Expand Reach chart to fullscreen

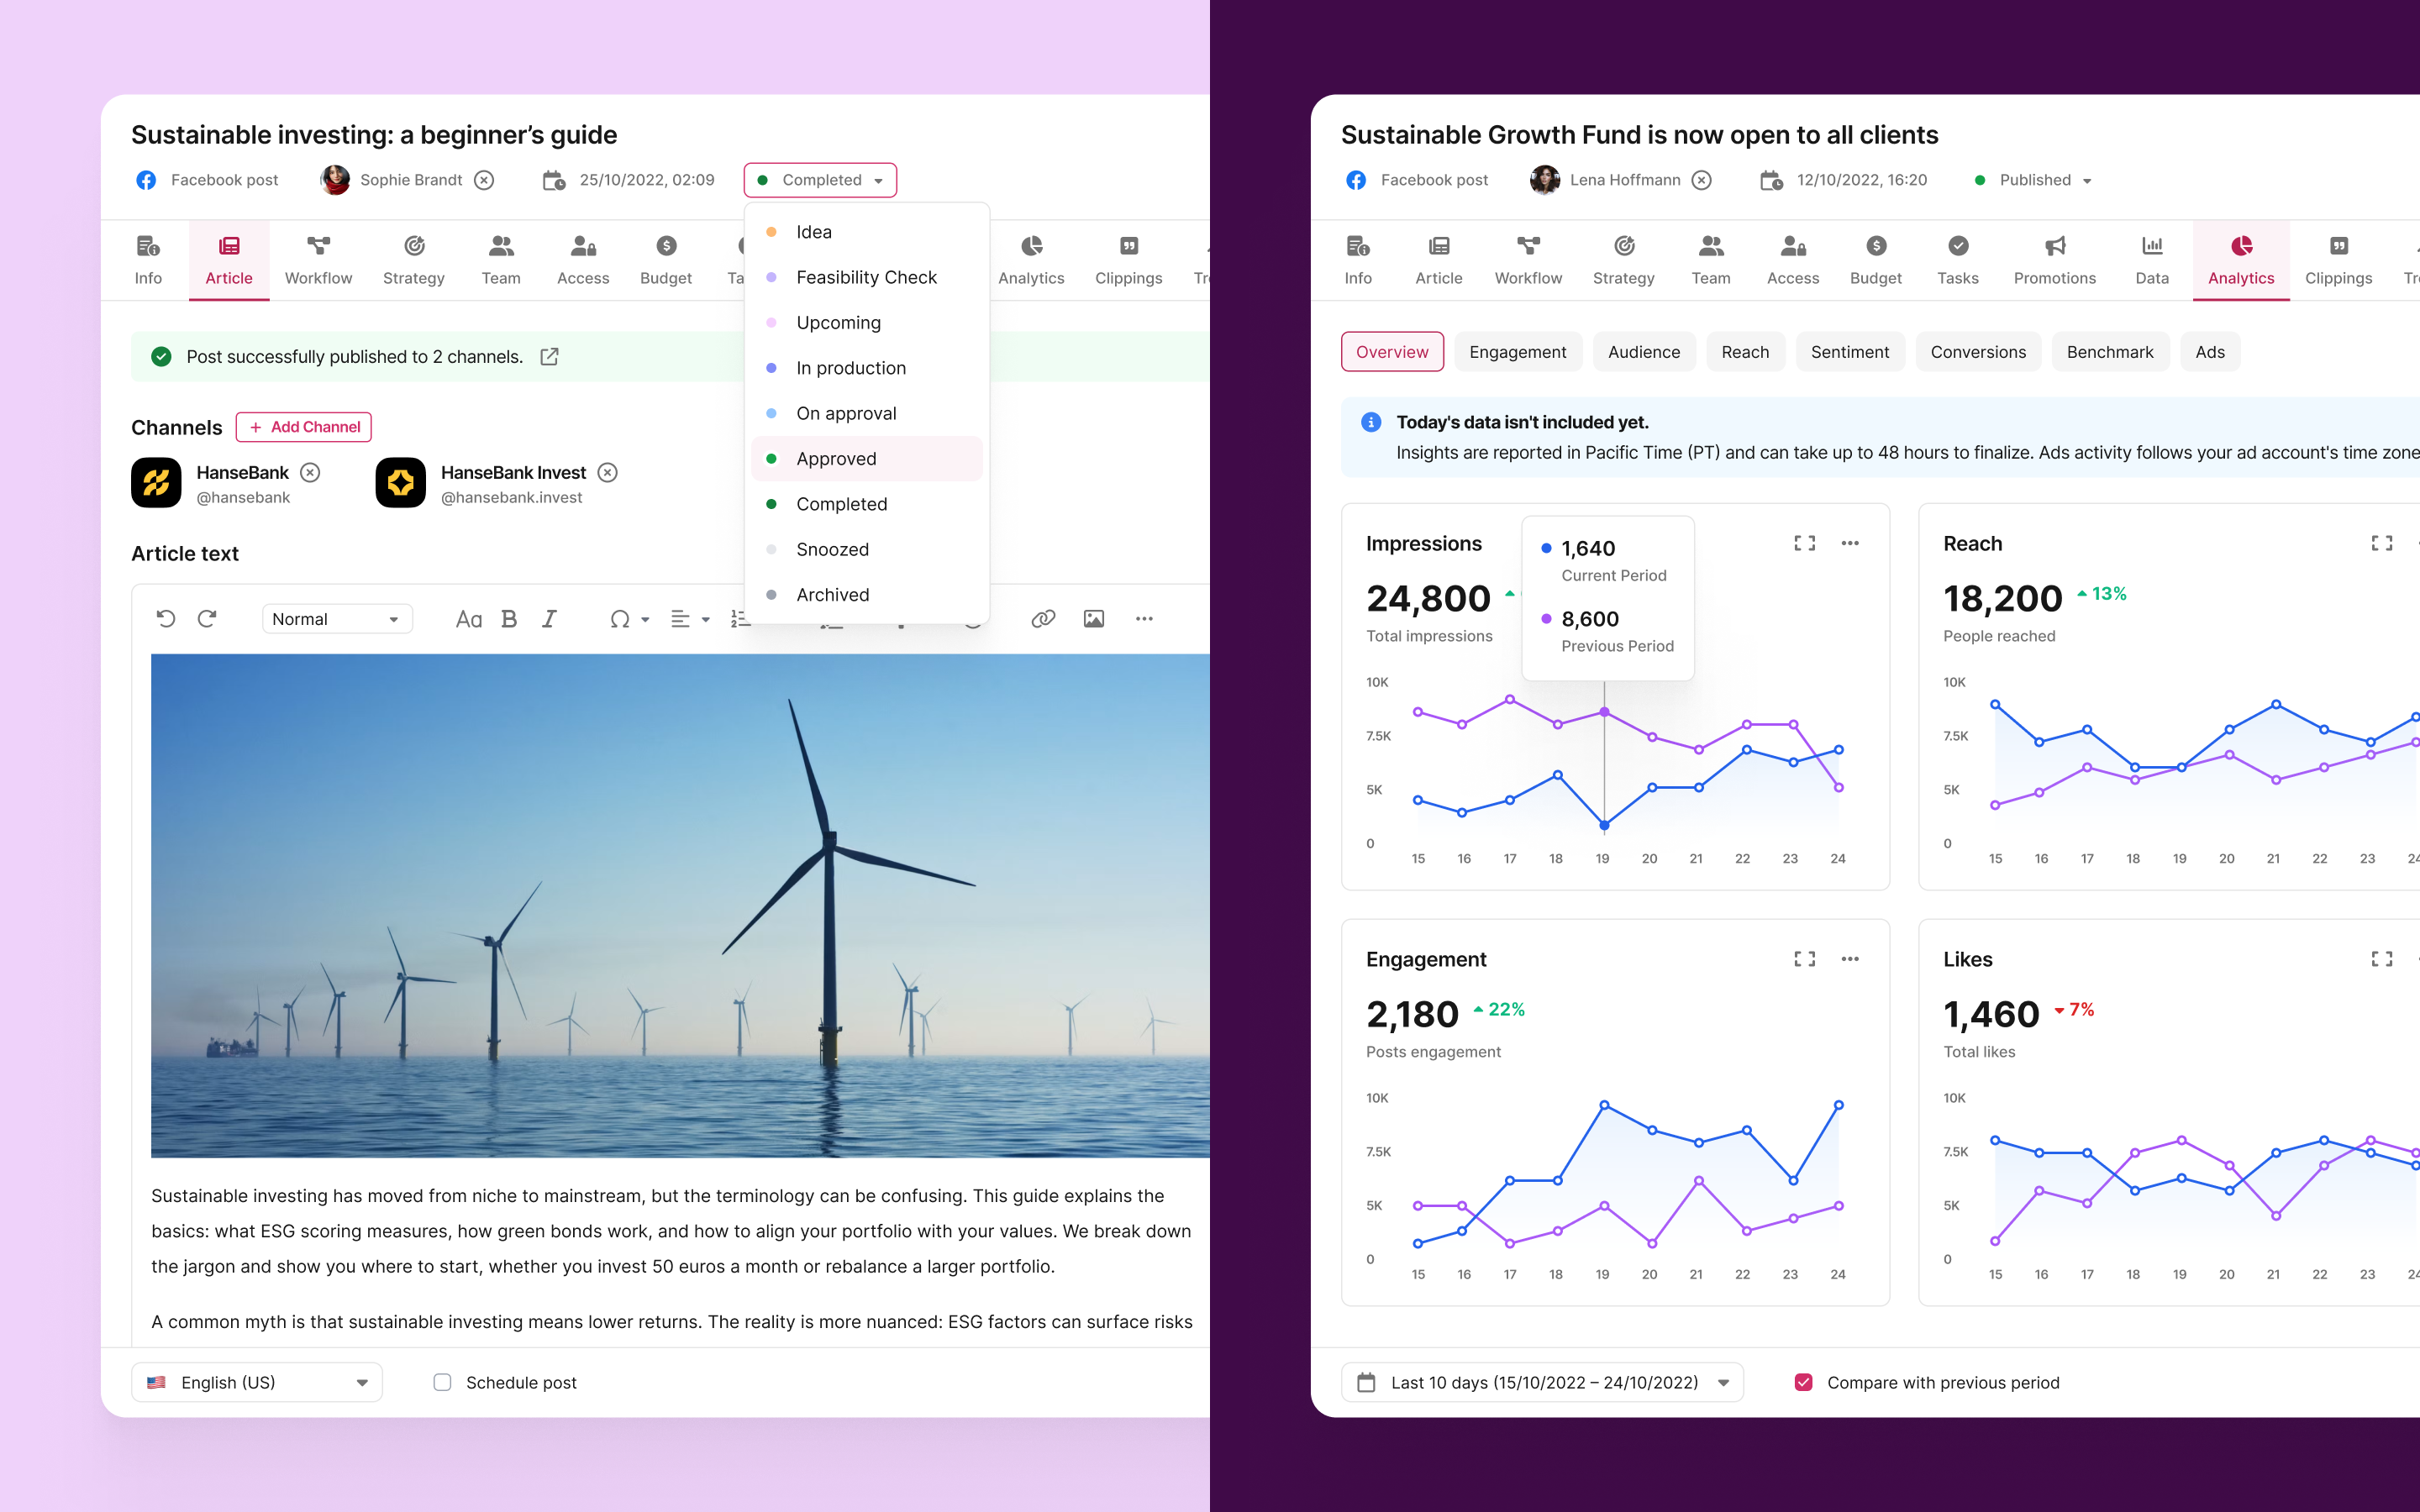[2382, 543]
